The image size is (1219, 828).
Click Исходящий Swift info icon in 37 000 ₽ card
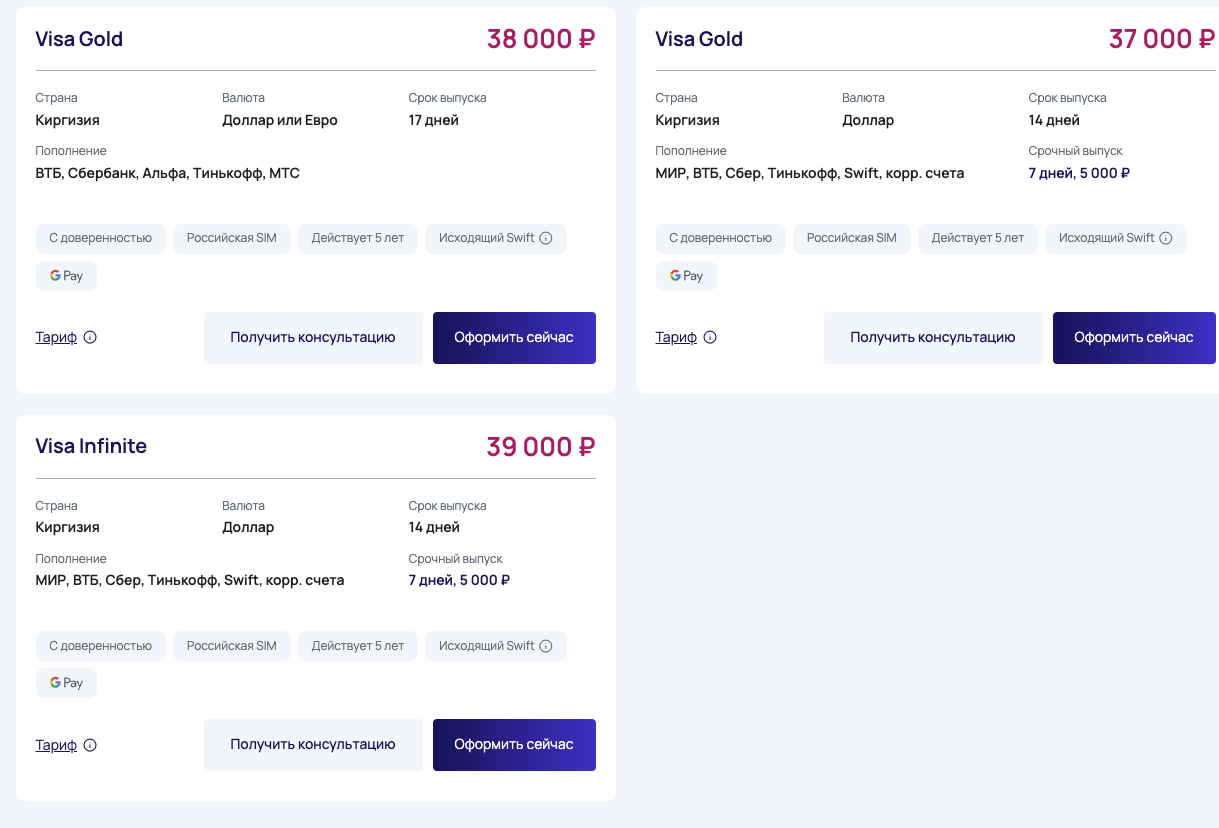pos(1166,238)
